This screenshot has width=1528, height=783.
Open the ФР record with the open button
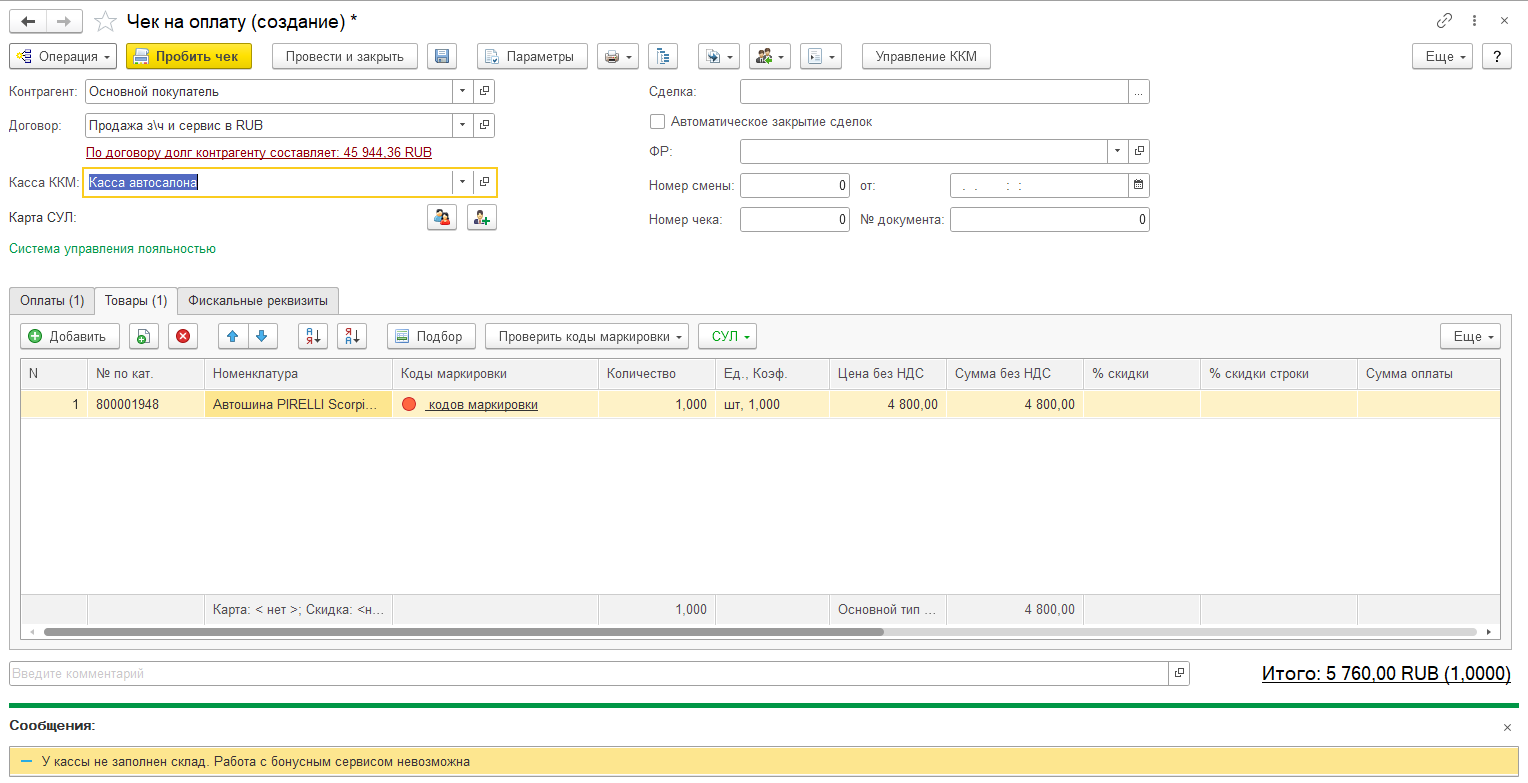coord(1139,152)
